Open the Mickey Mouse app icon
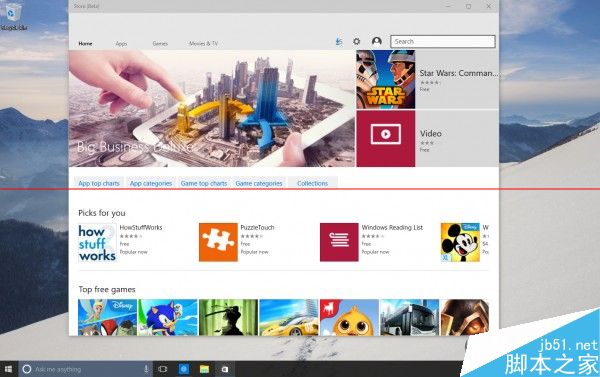The width and height of the screenshot is (600, 377). coord(460,243)
